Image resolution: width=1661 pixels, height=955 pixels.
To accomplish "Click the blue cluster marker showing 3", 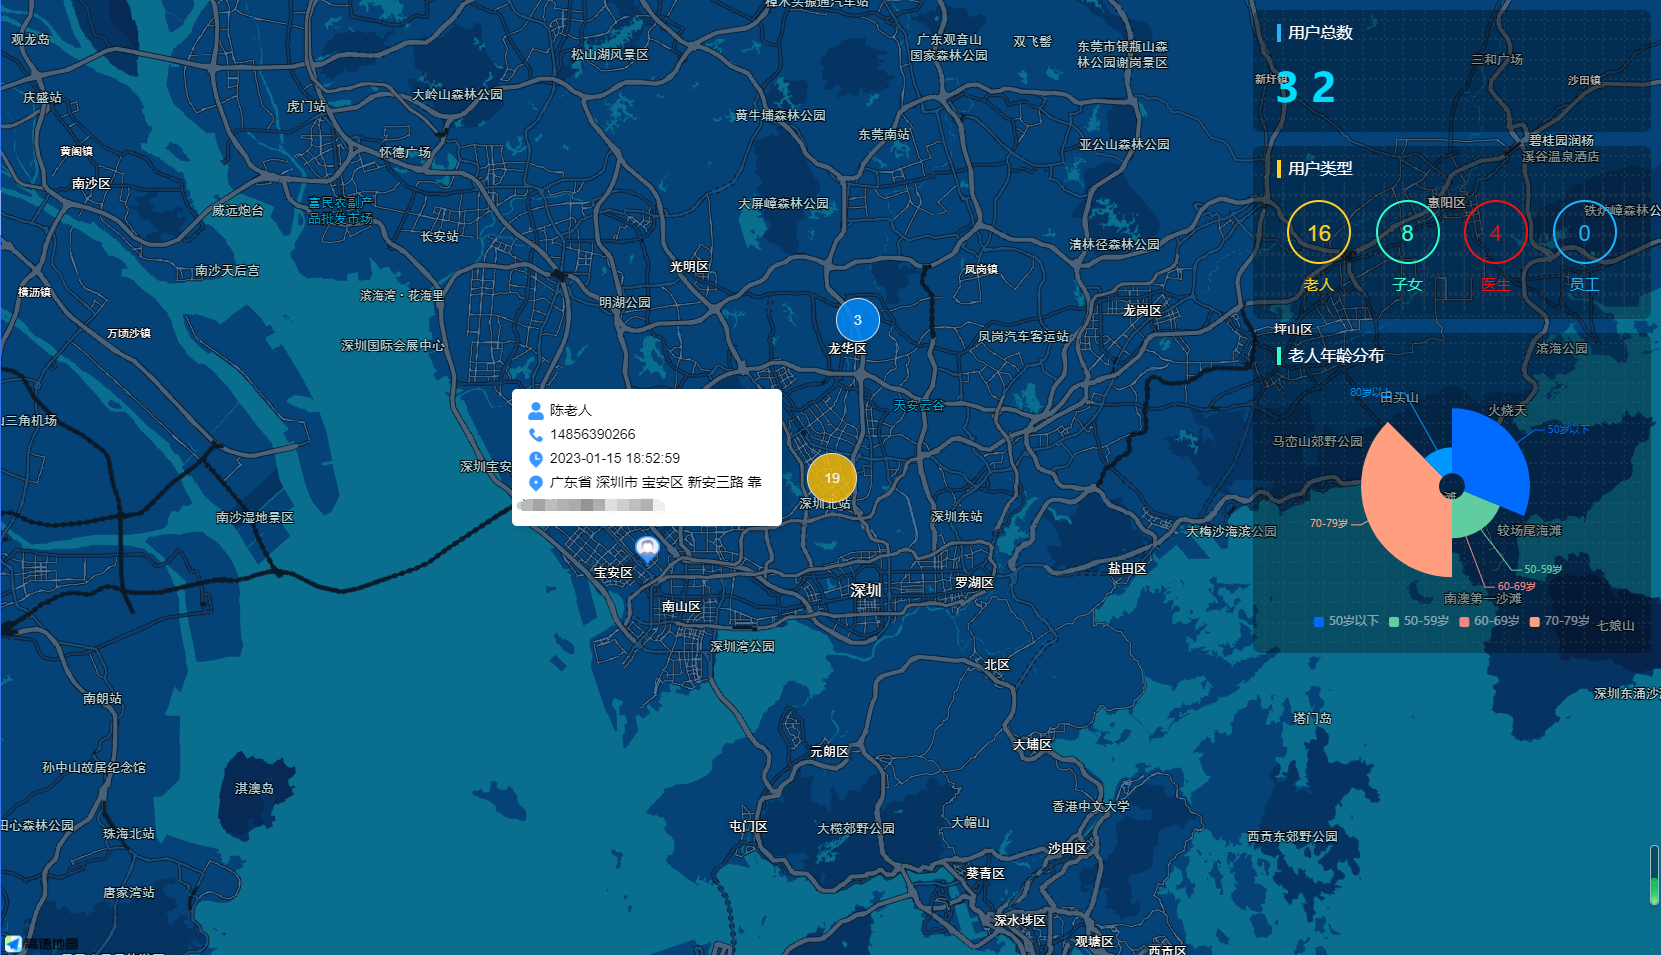I will click(x=857, y=320).
